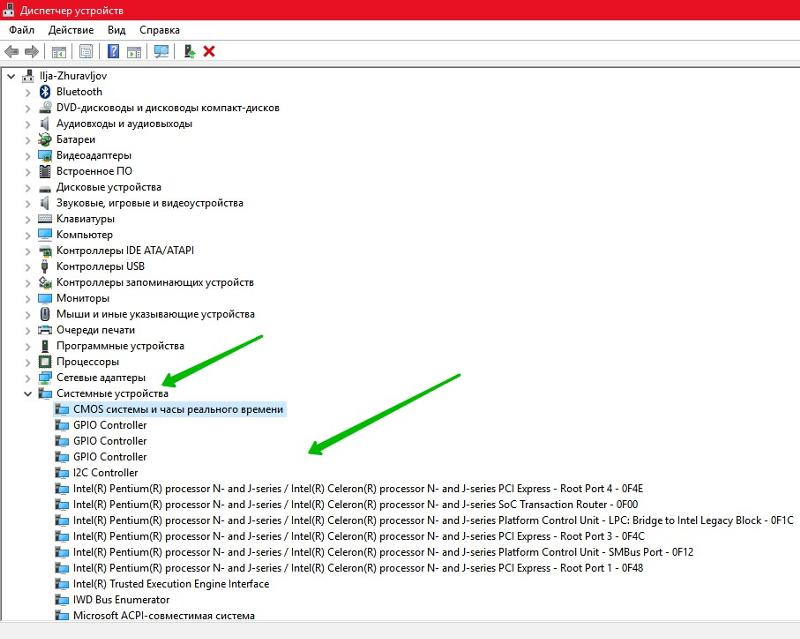Click the Батареи battery icon
The height and width of the screenshot is (639, 800).
click(x=45, y=139)
